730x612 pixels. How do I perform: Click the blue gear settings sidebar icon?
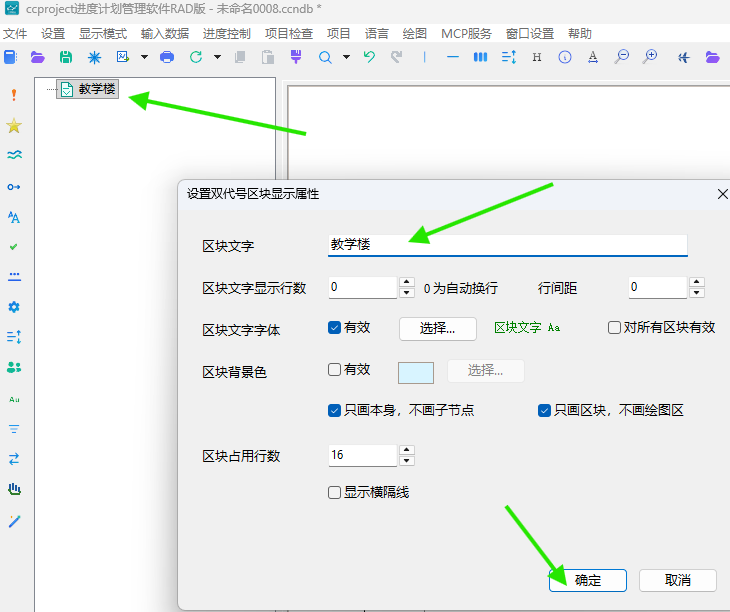(x=14, y=307)
